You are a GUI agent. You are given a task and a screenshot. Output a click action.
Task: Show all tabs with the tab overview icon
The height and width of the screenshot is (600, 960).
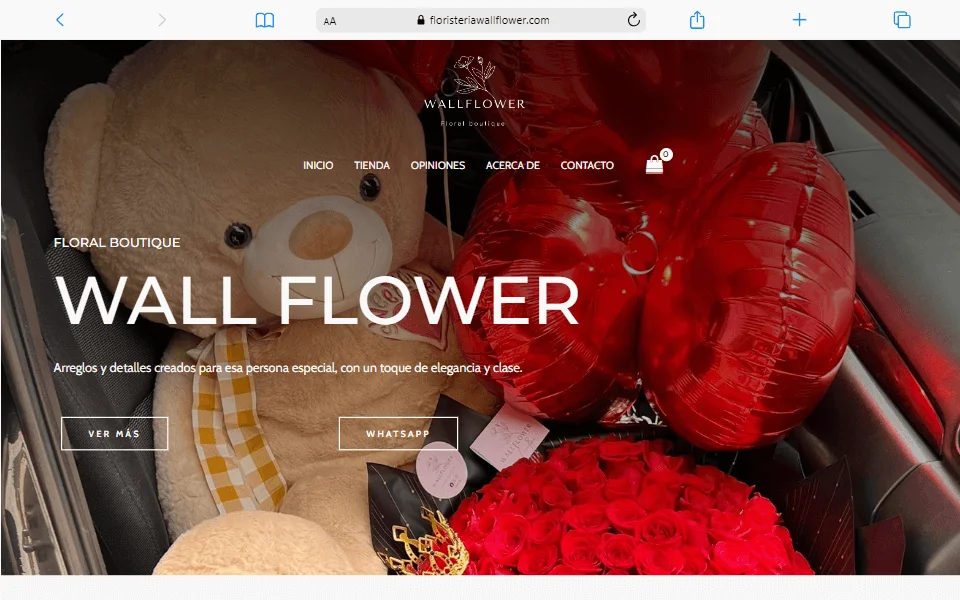point(899,19)
